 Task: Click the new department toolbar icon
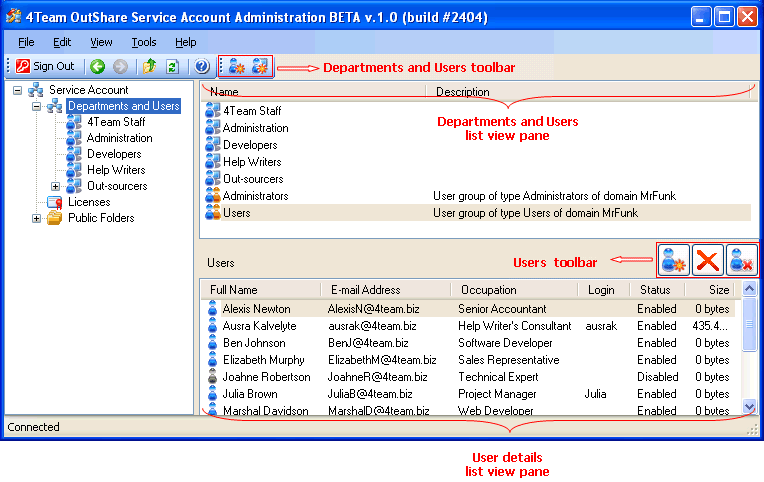click(x=260, y=66)
